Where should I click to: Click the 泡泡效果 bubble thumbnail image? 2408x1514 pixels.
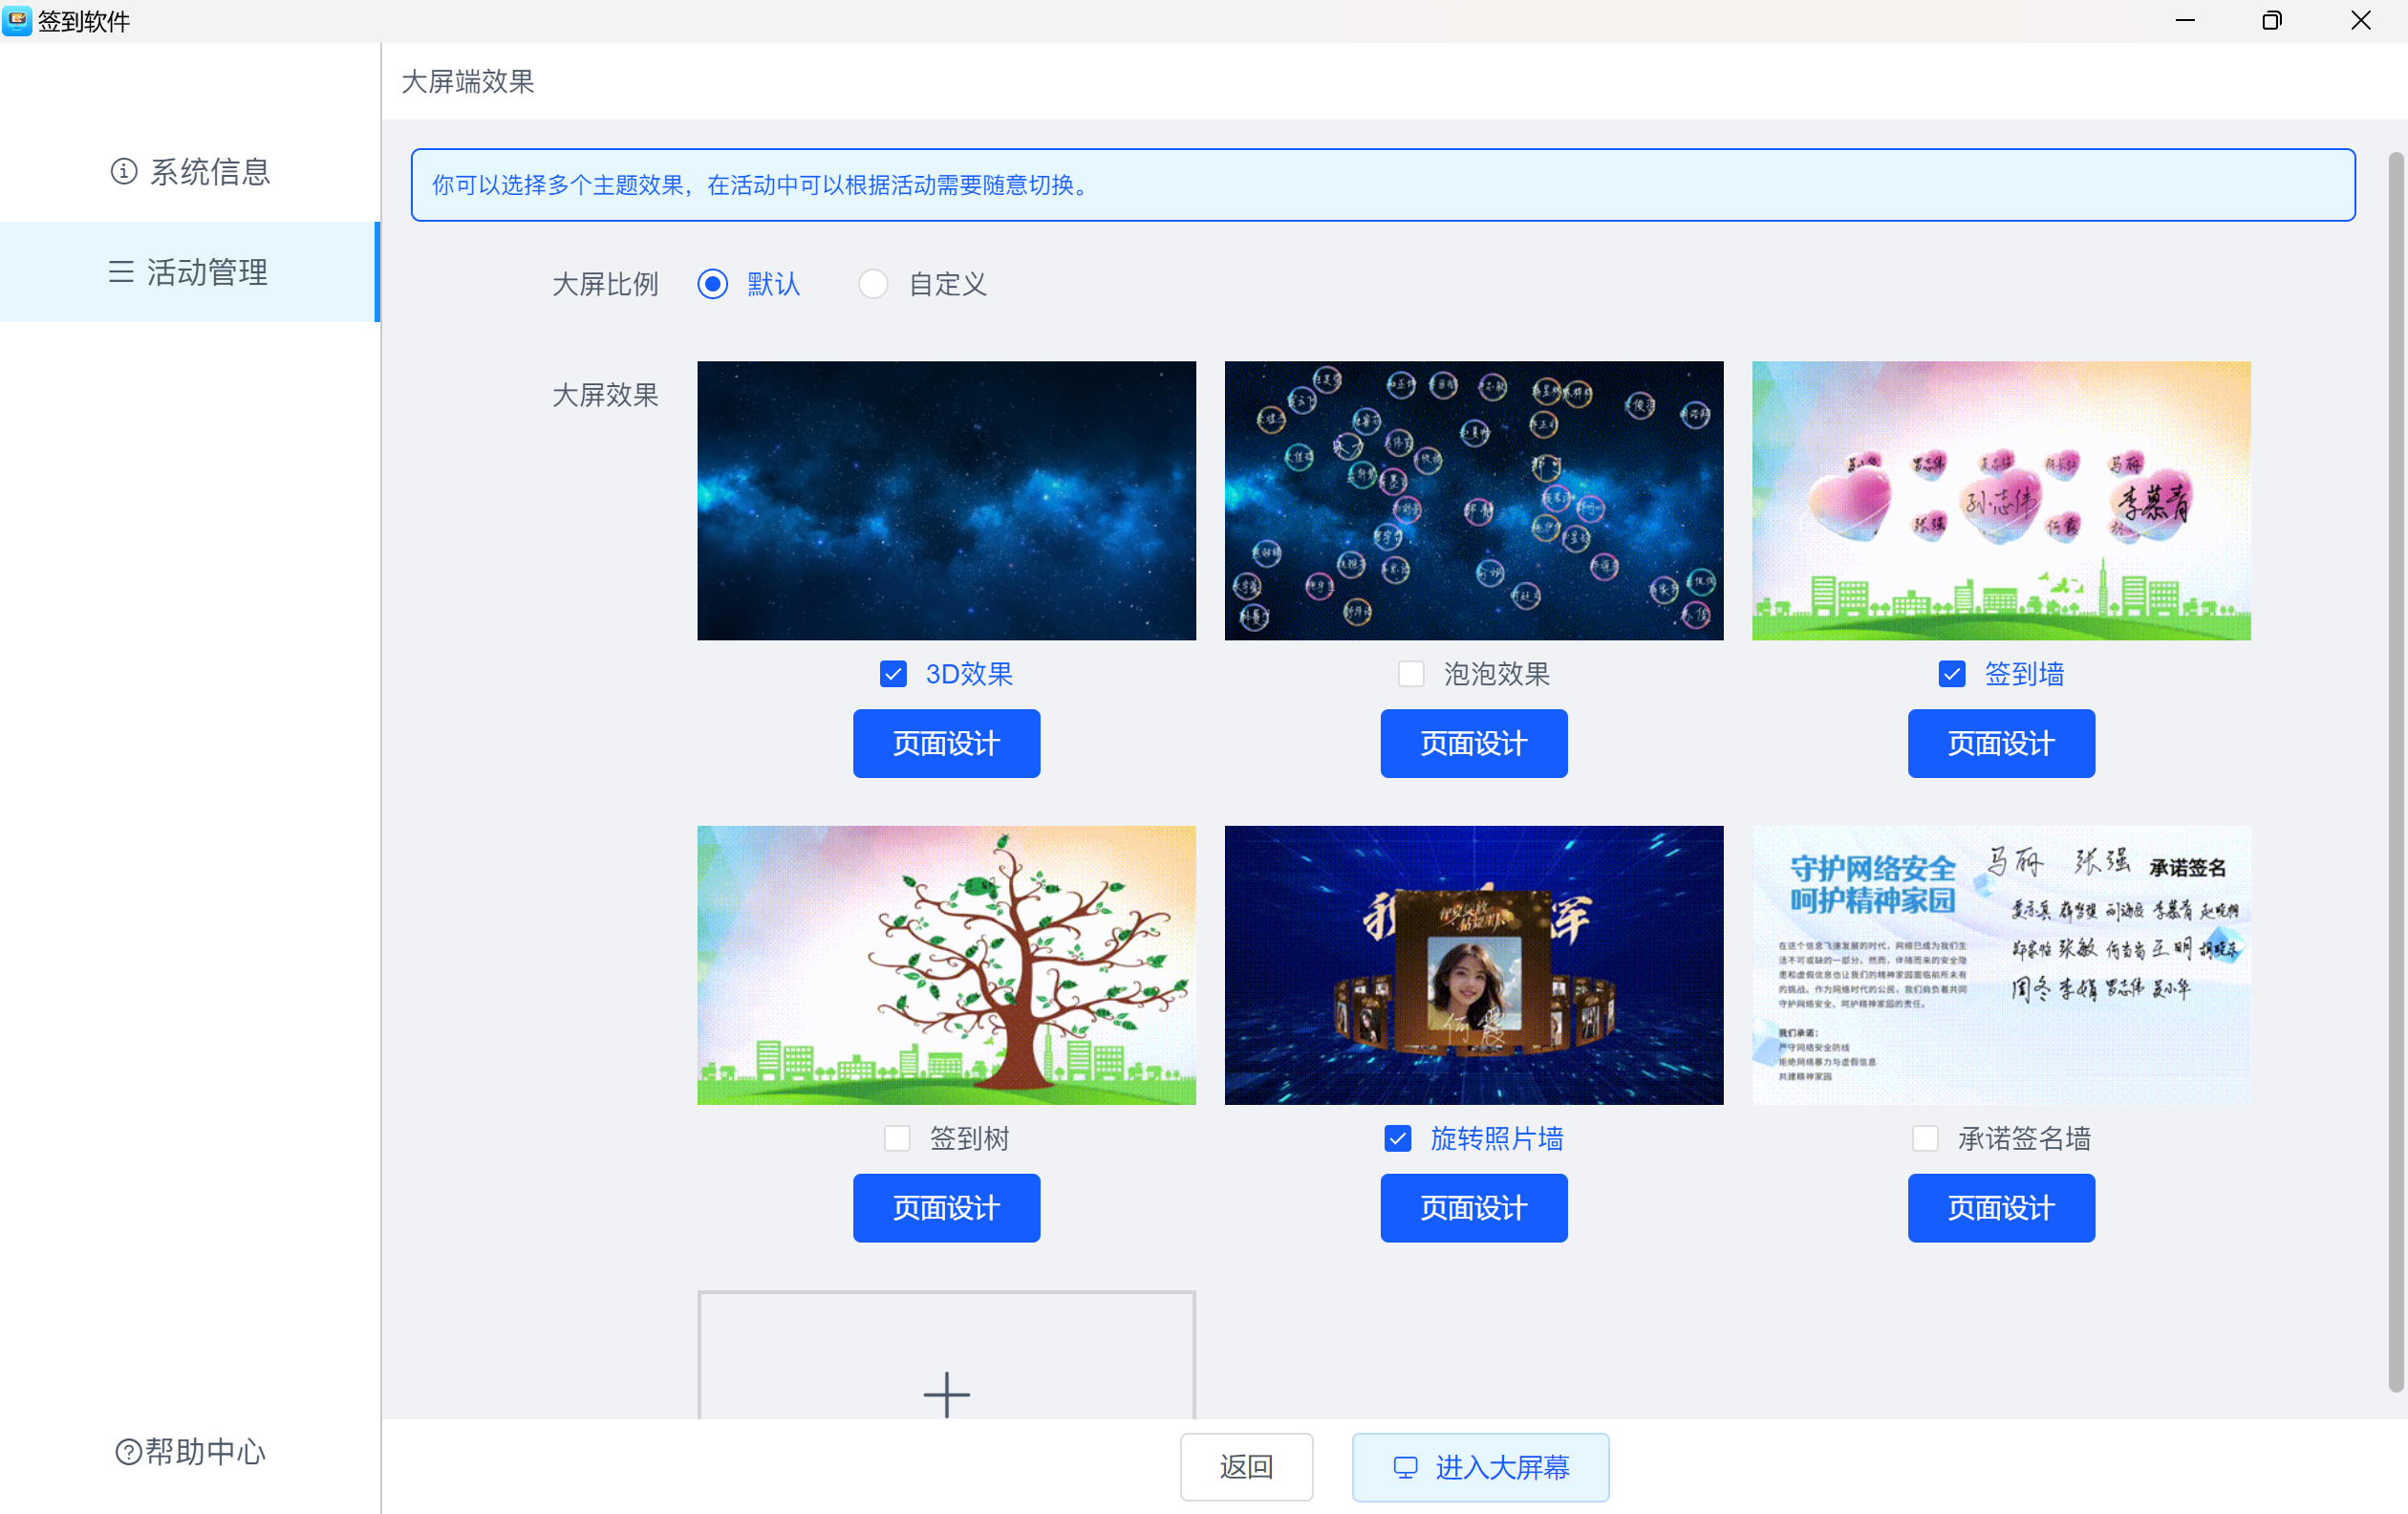[1473, 500]
